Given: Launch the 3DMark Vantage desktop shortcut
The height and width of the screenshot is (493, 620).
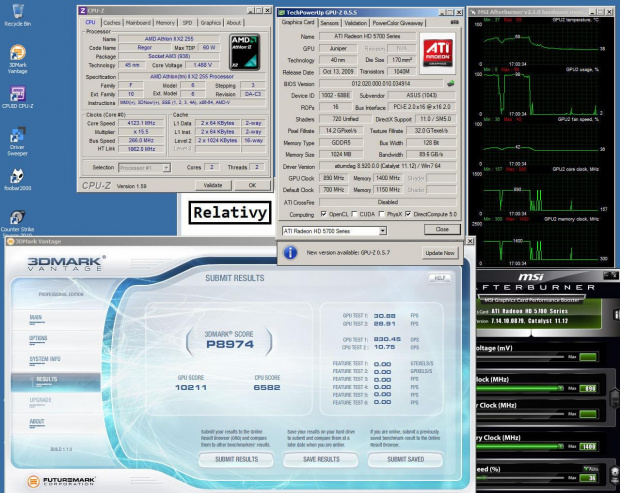Looking at the screenshot, I should tap(18, 59).
